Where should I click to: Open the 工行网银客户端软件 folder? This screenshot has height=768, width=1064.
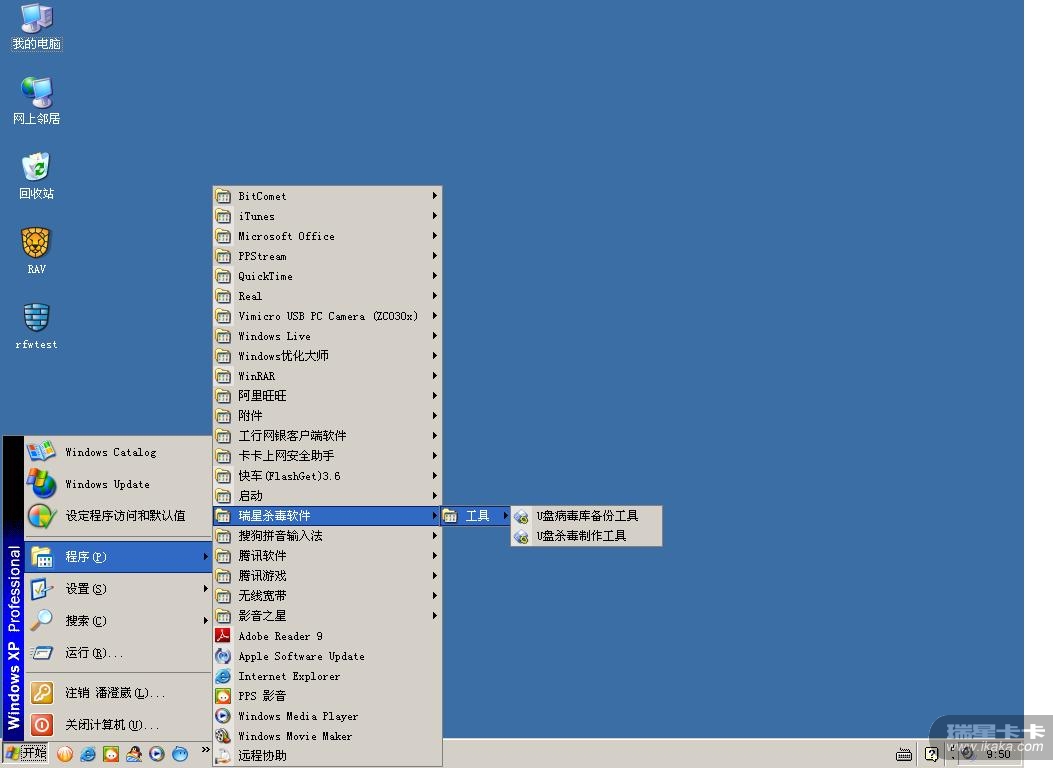point(328,436)
